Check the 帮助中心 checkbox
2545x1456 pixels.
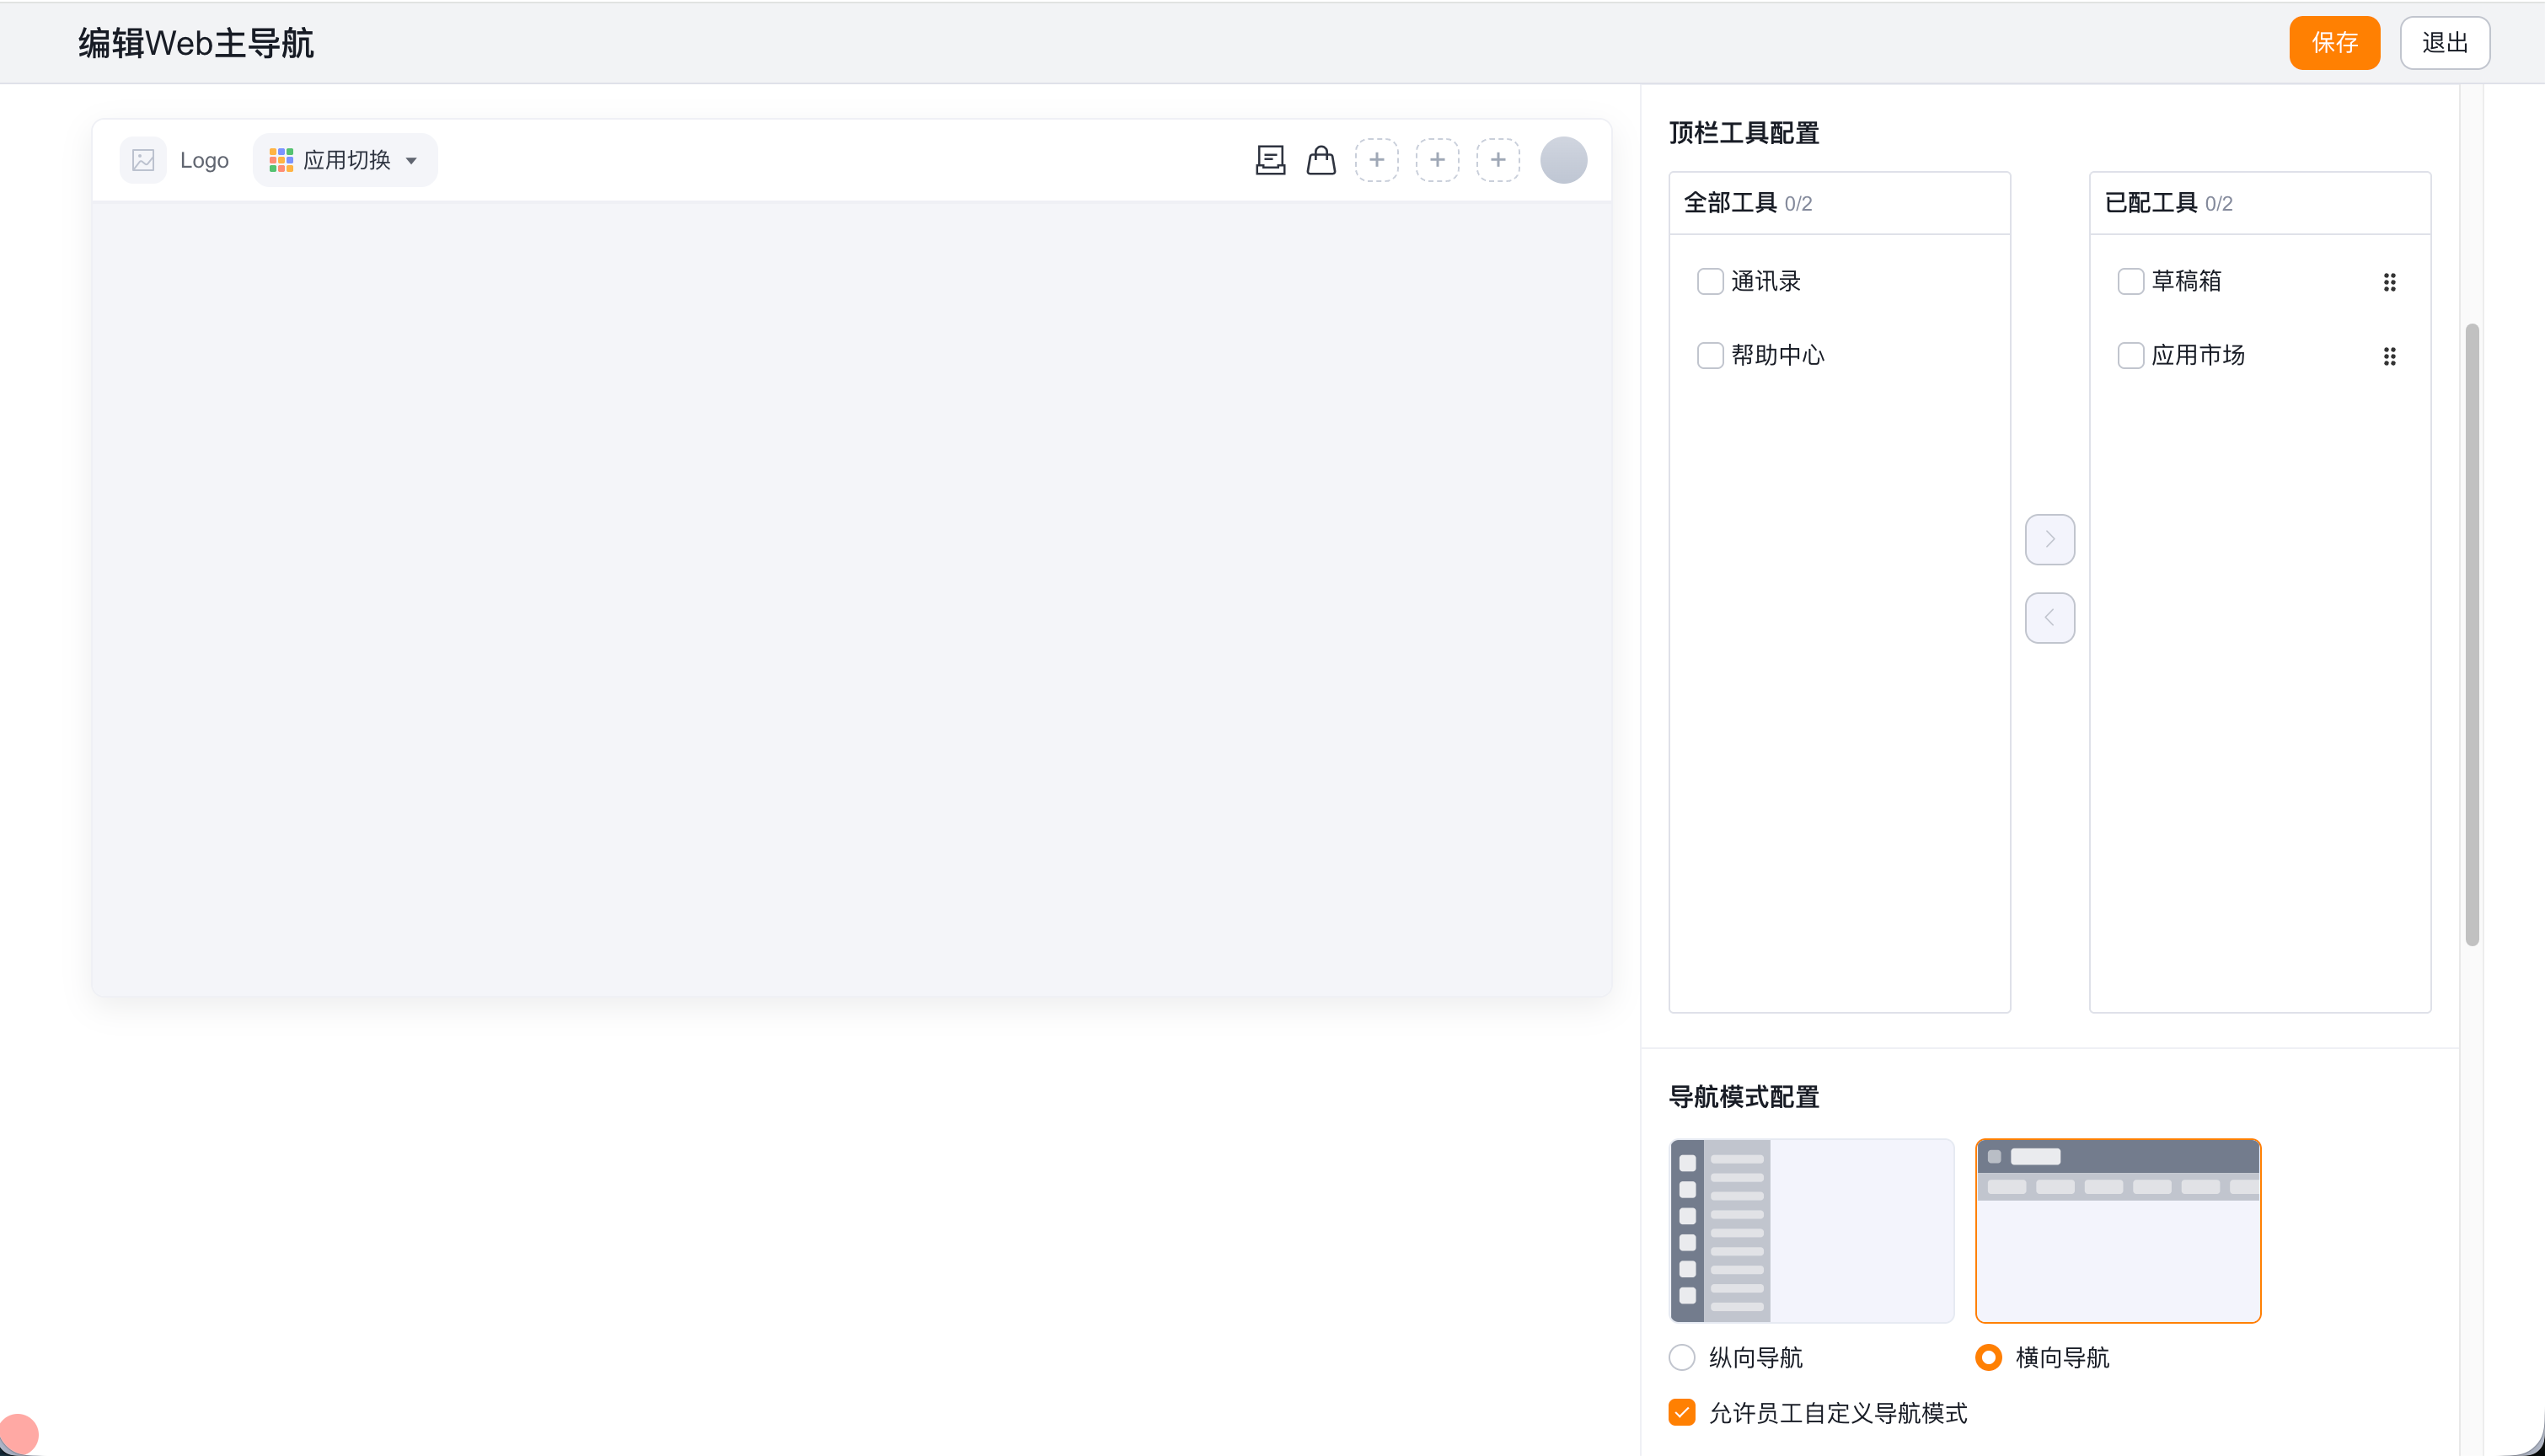[1710, 356]
